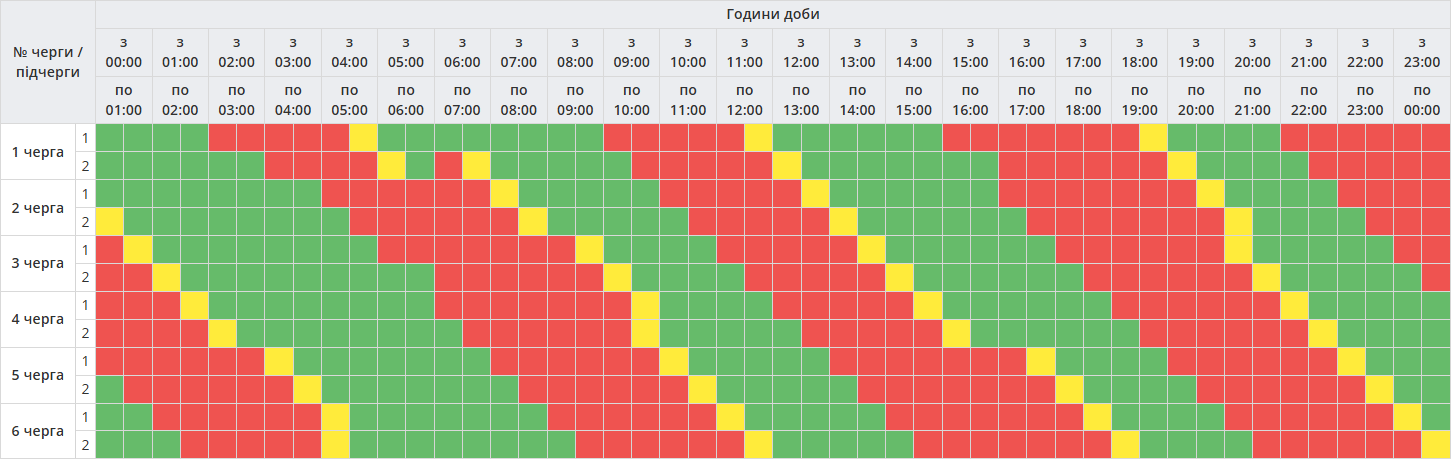Click the "з 23:00" column header
This screenshot has width=1451, height=459.
point(1422,52)
